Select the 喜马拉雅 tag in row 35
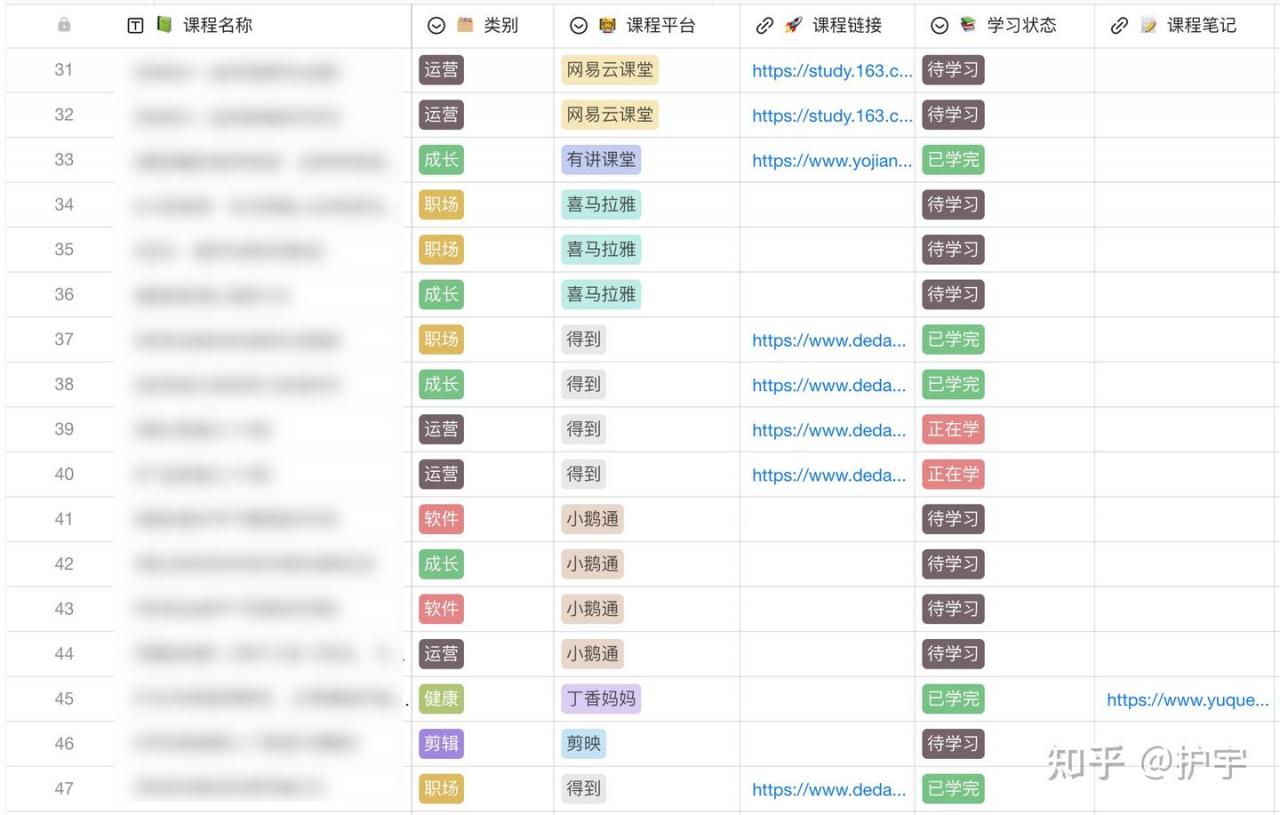The width and height of the screenshot is (1280, 815). click(x=601, y=250)
